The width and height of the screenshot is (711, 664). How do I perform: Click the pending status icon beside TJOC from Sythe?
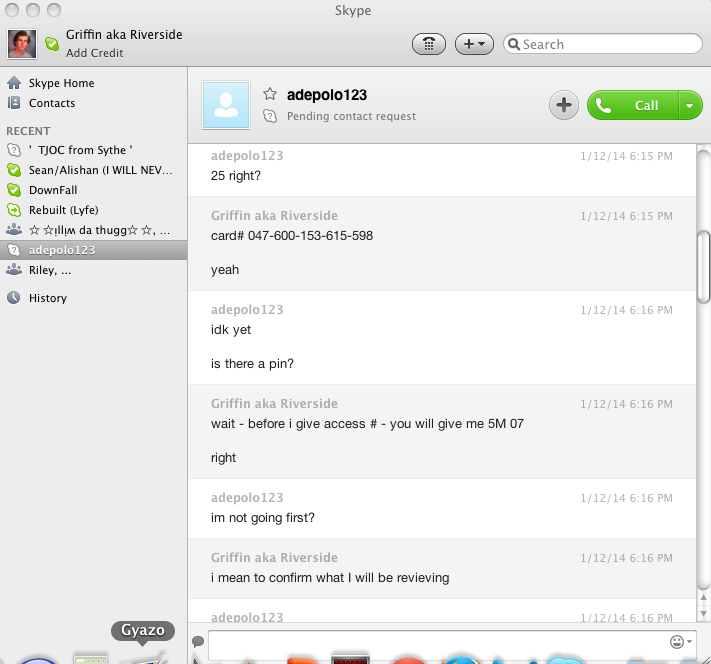pyautogui.click(x=14, y=150)
